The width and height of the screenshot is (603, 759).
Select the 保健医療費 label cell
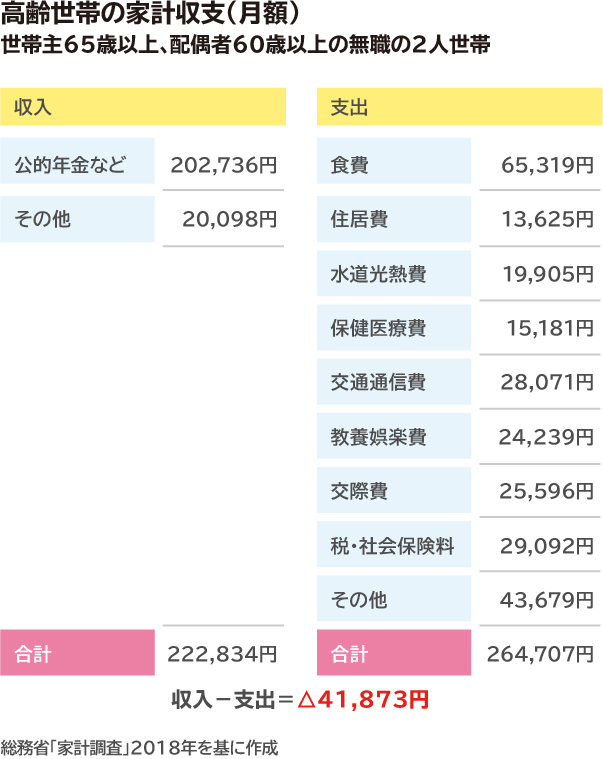point(394,327)
